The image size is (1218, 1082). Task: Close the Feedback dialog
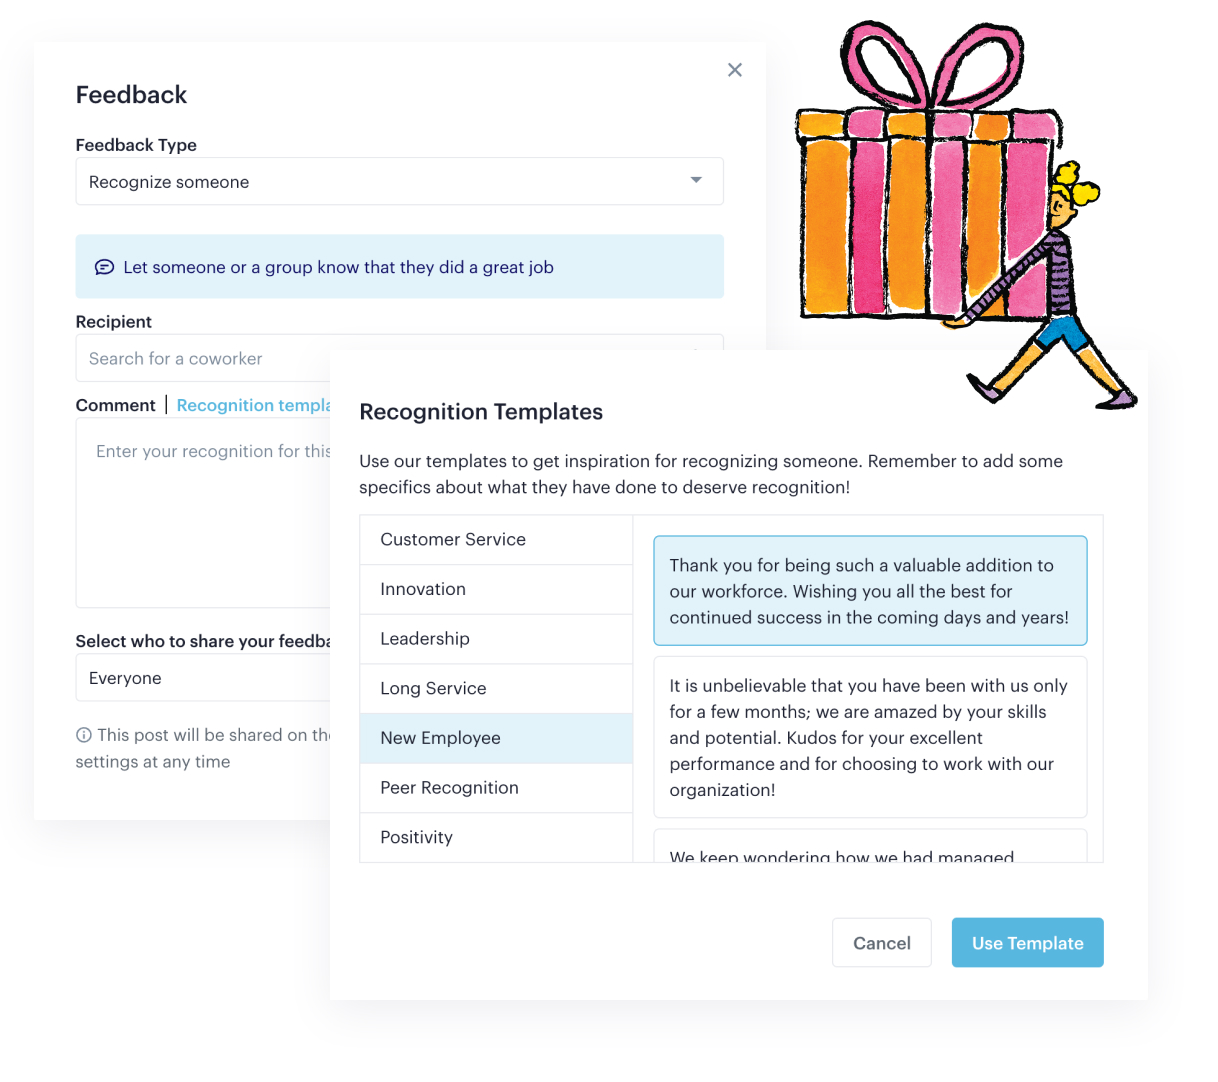[x=735, y=70]
